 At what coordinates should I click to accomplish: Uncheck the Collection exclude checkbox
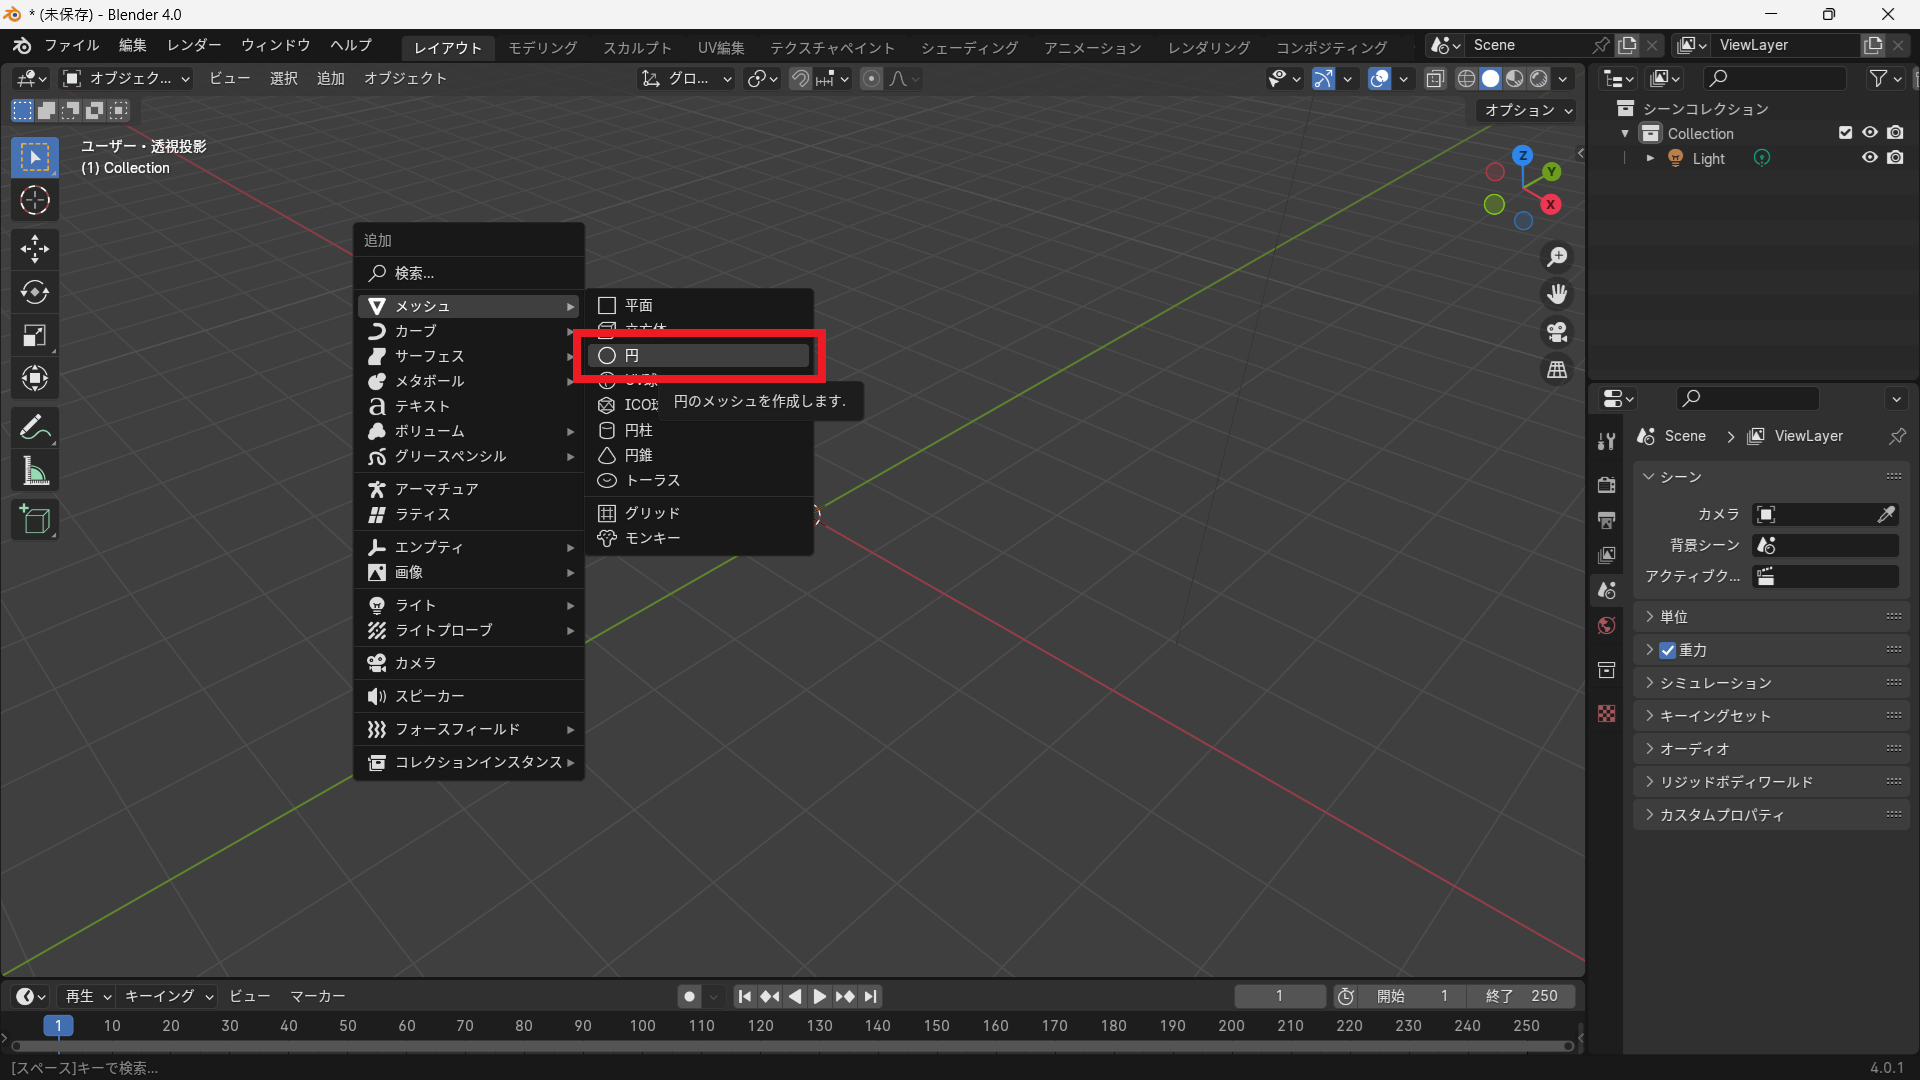click(x=1845, y=133)
